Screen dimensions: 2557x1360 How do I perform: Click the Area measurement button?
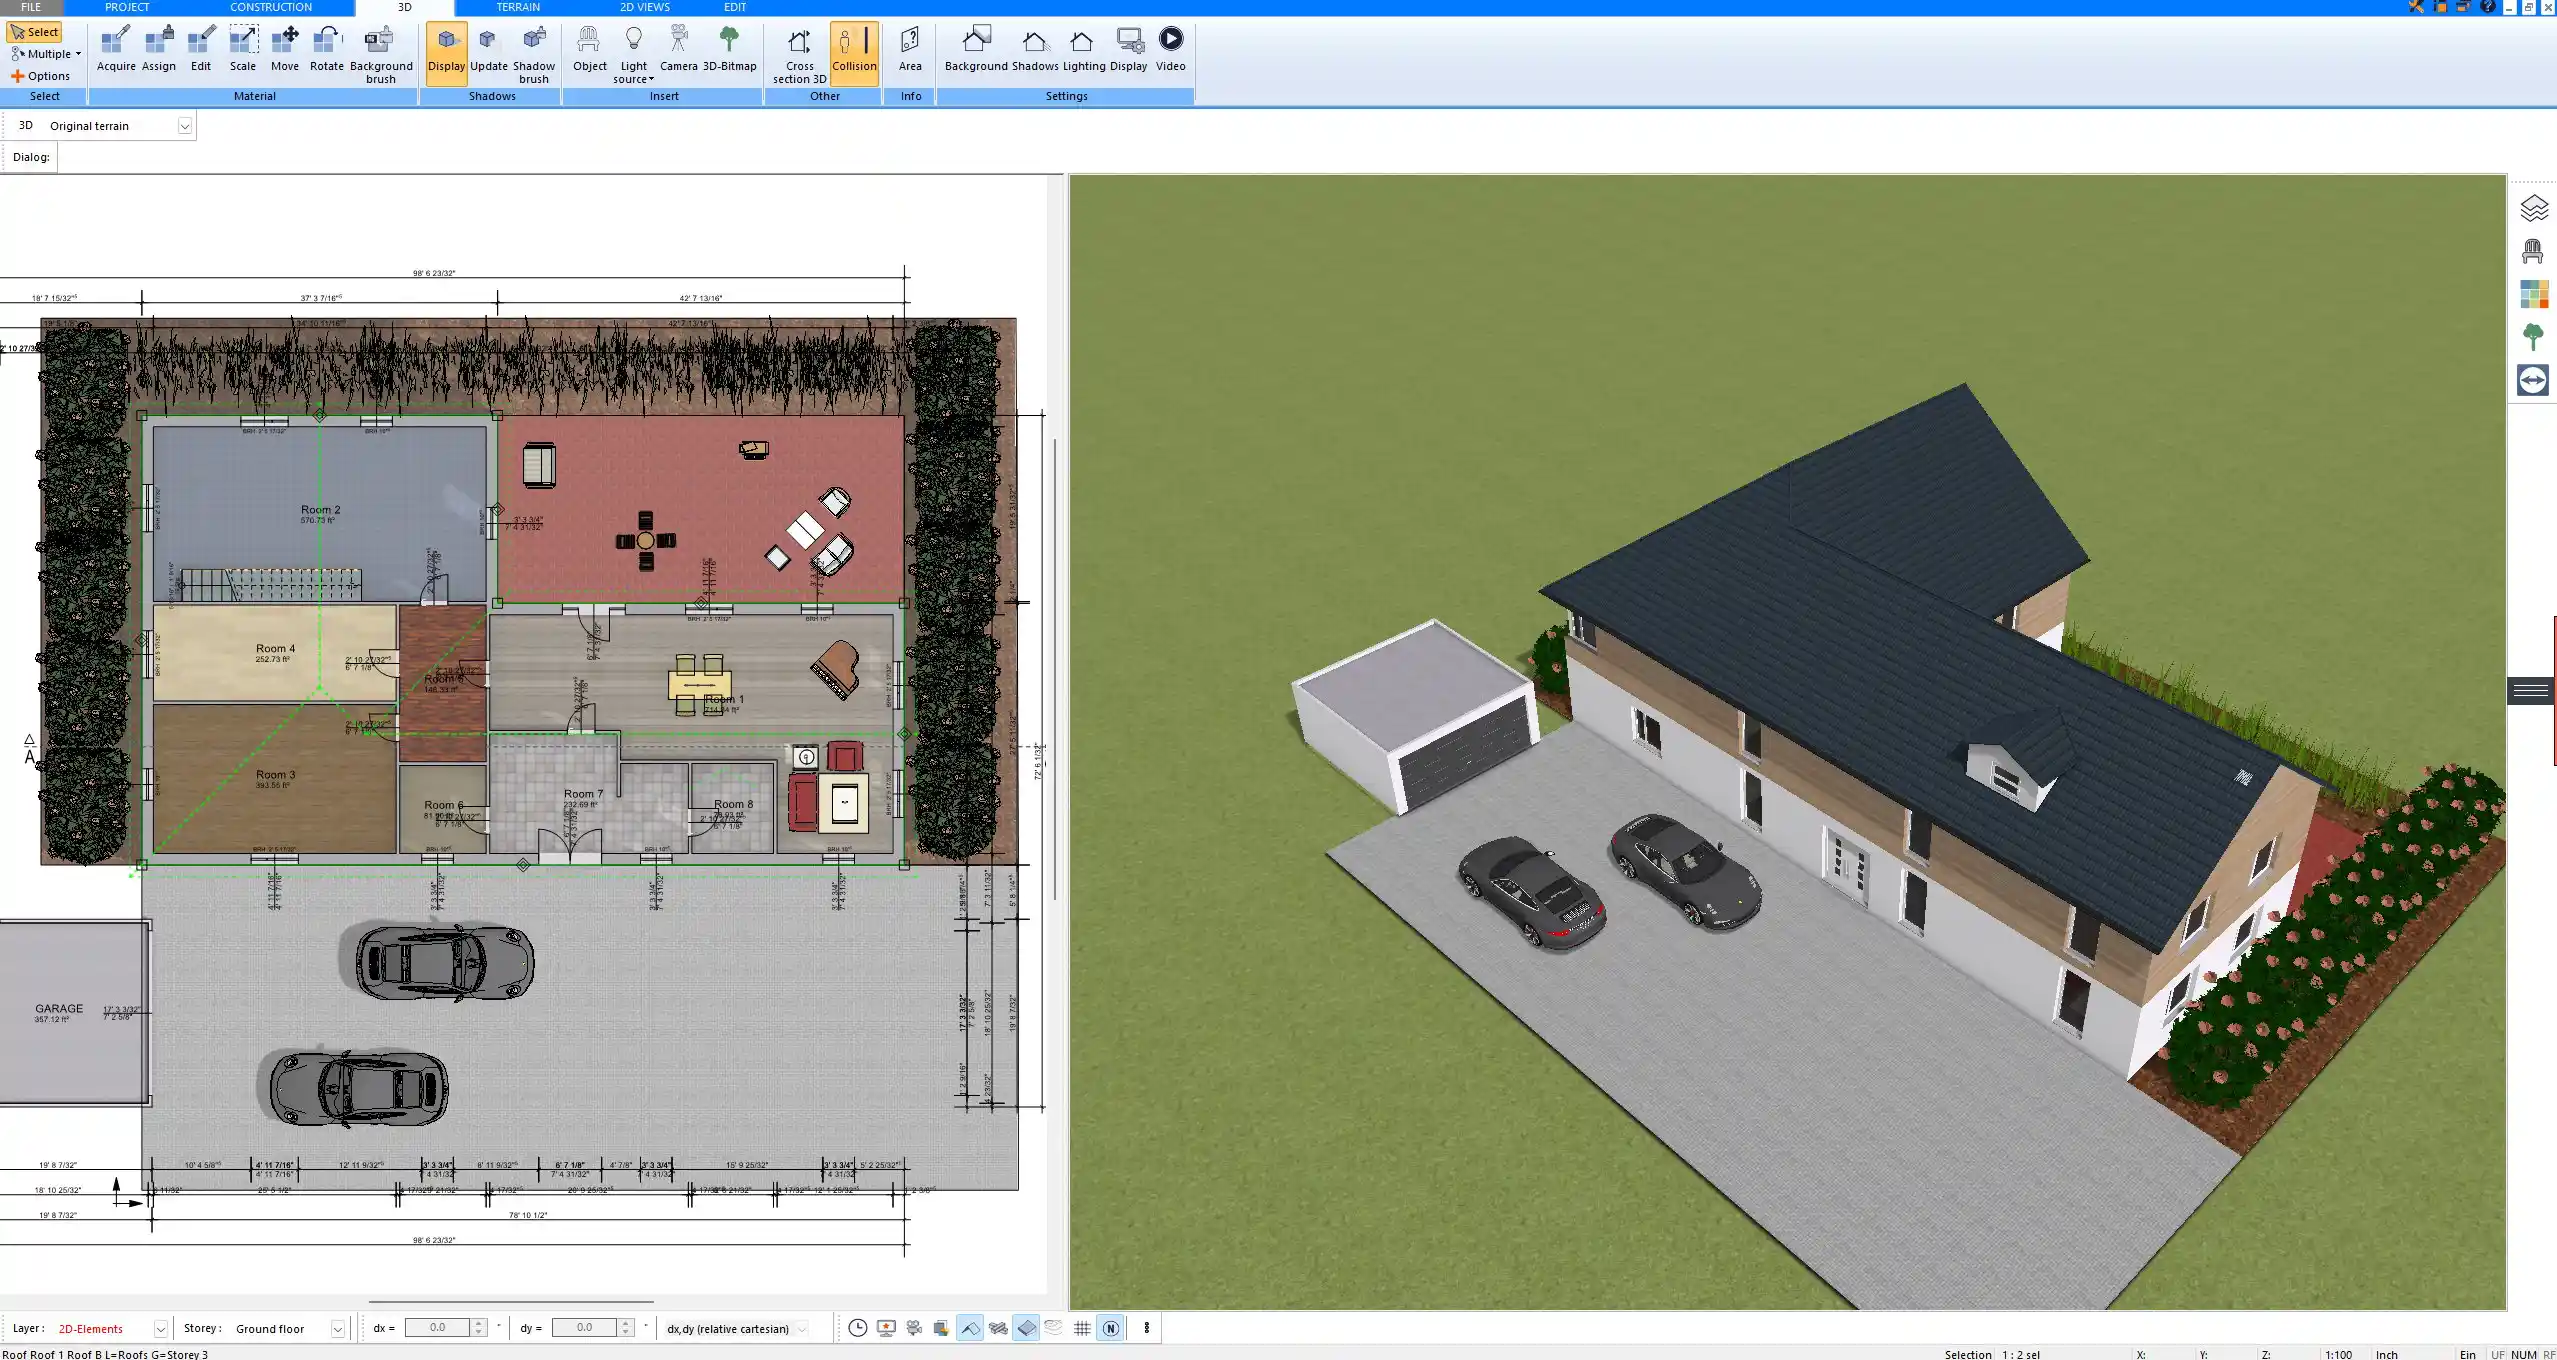909,48
